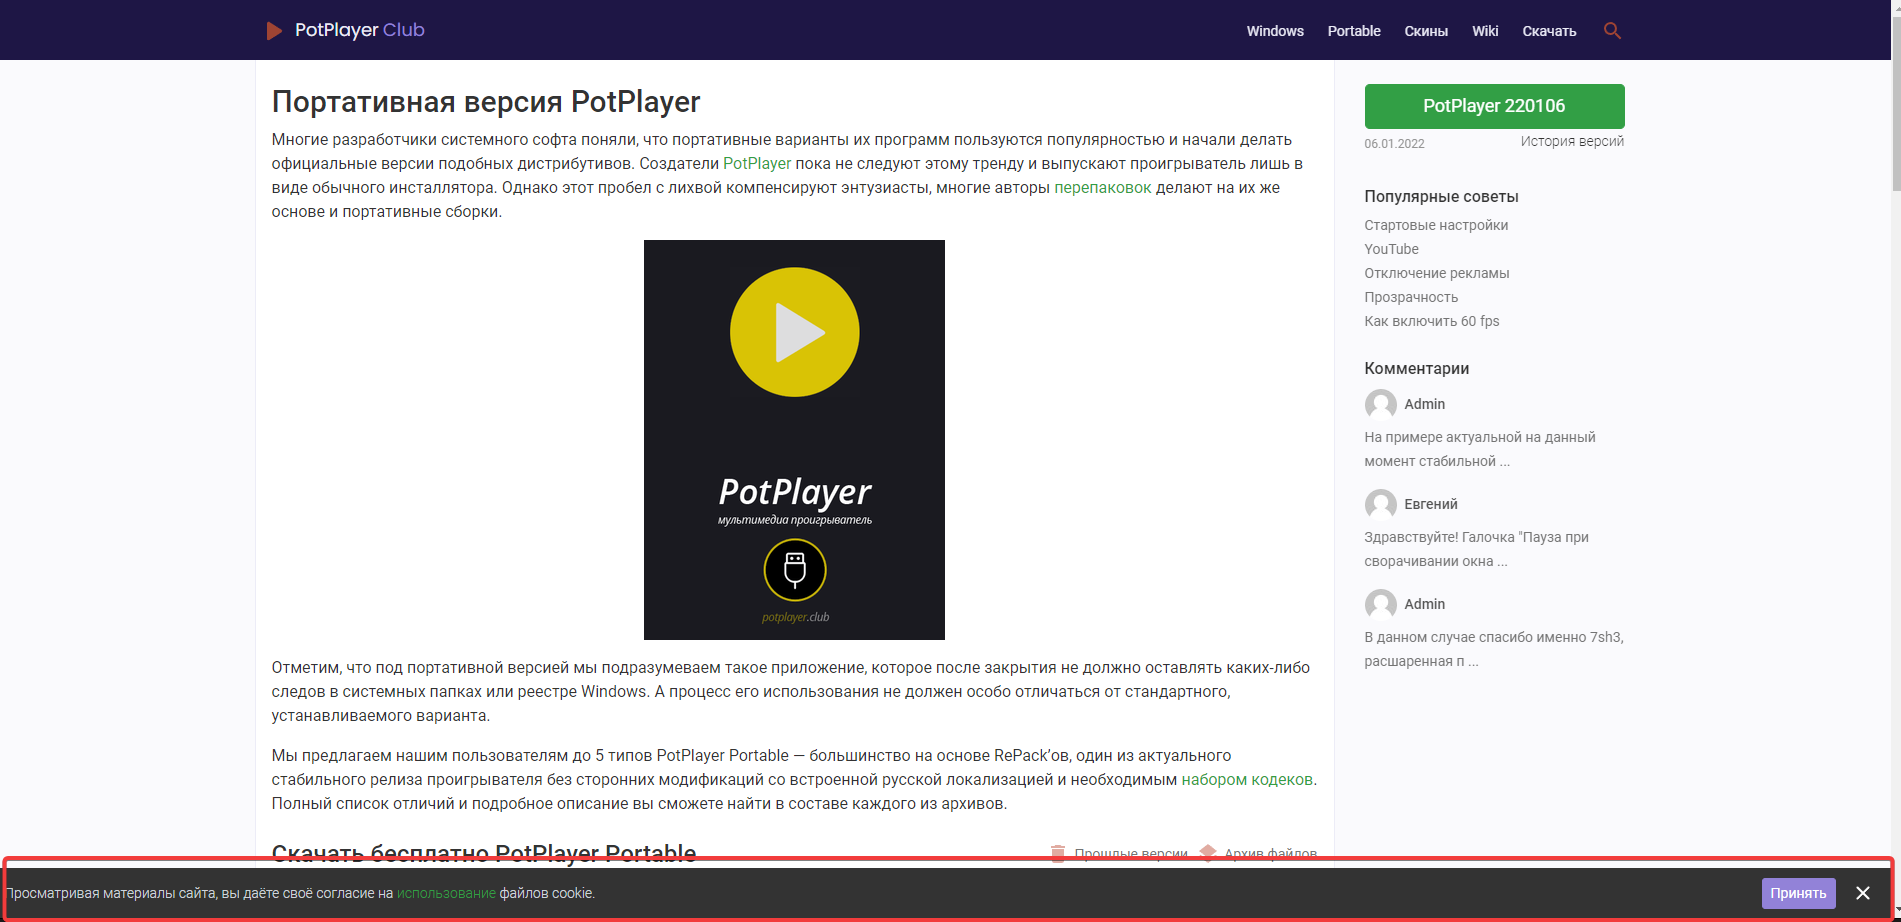
Task: Switch to the Portable section
Action: point(1353,30)
